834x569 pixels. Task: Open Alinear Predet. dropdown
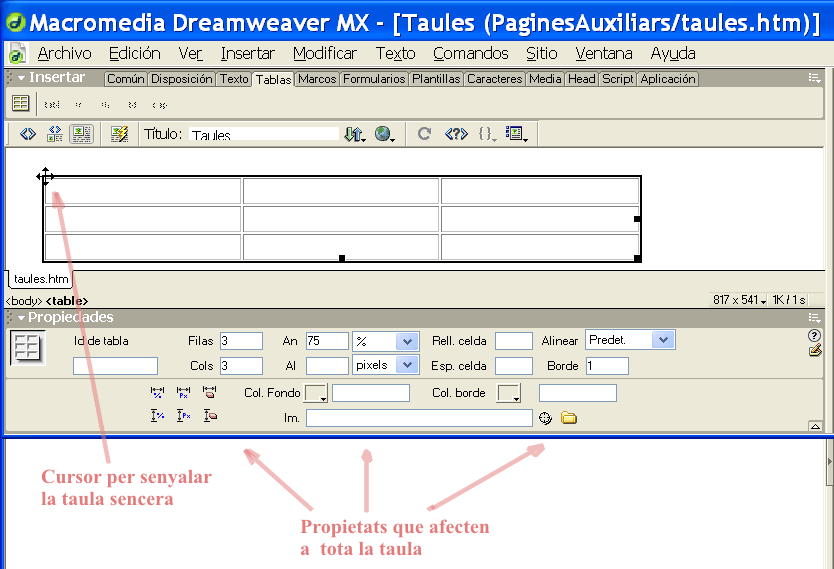tap(663, 339)
